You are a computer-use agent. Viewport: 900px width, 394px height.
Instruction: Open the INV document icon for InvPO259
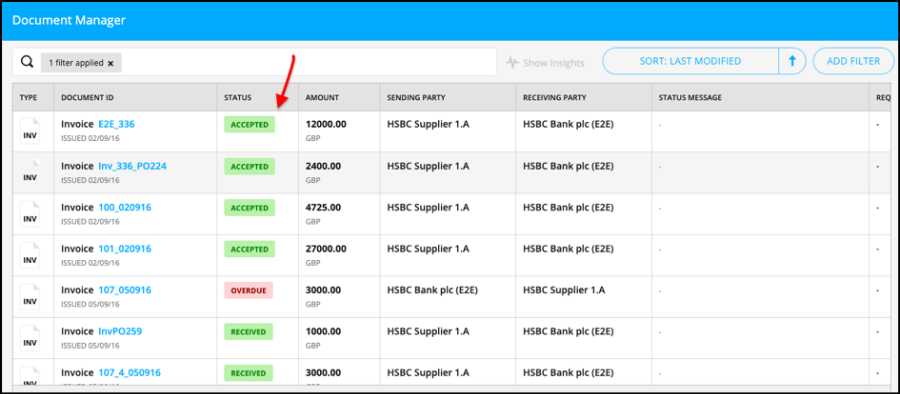click(x=30, y=338)
